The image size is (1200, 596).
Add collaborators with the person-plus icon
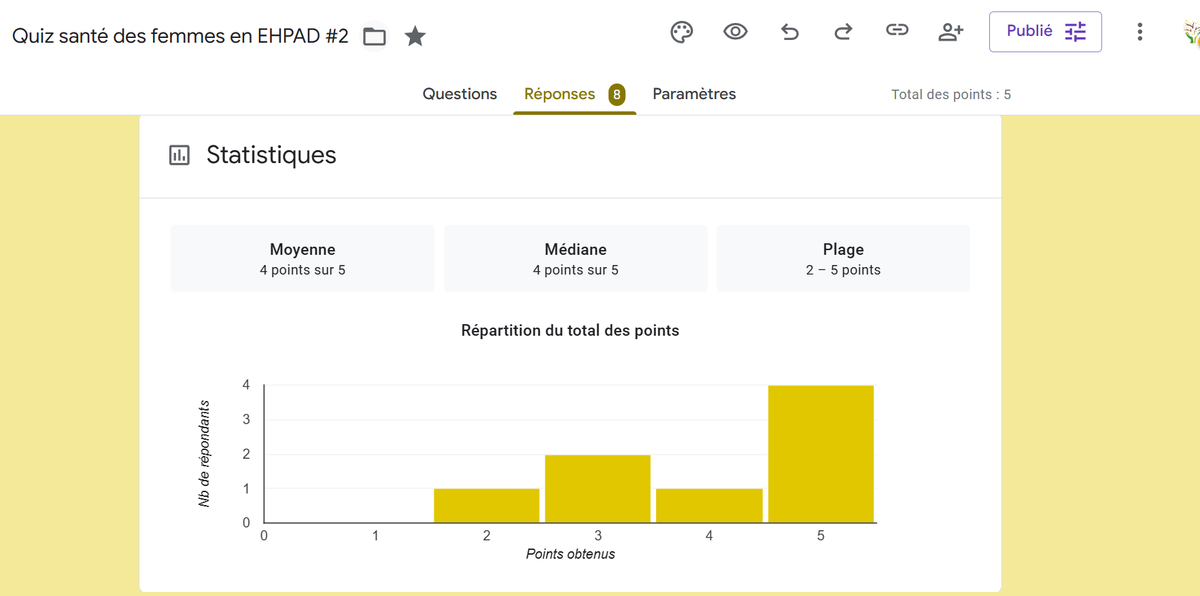pos(951,32)
